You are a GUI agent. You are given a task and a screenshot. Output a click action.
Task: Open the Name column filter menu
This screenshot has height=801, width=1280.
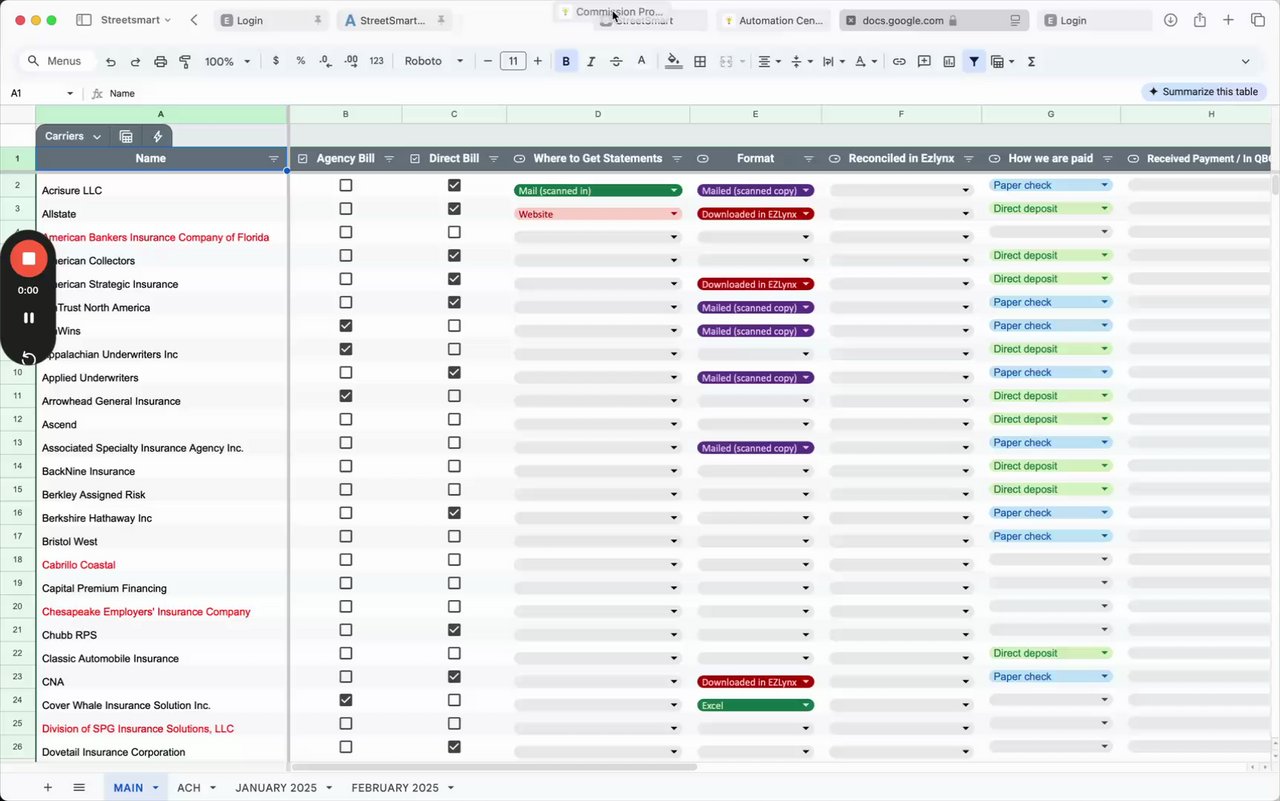click(x=274, y=159)
